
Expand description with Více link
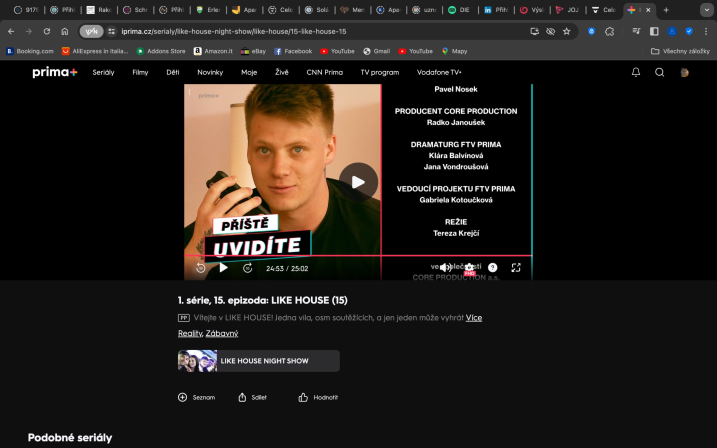474,318
